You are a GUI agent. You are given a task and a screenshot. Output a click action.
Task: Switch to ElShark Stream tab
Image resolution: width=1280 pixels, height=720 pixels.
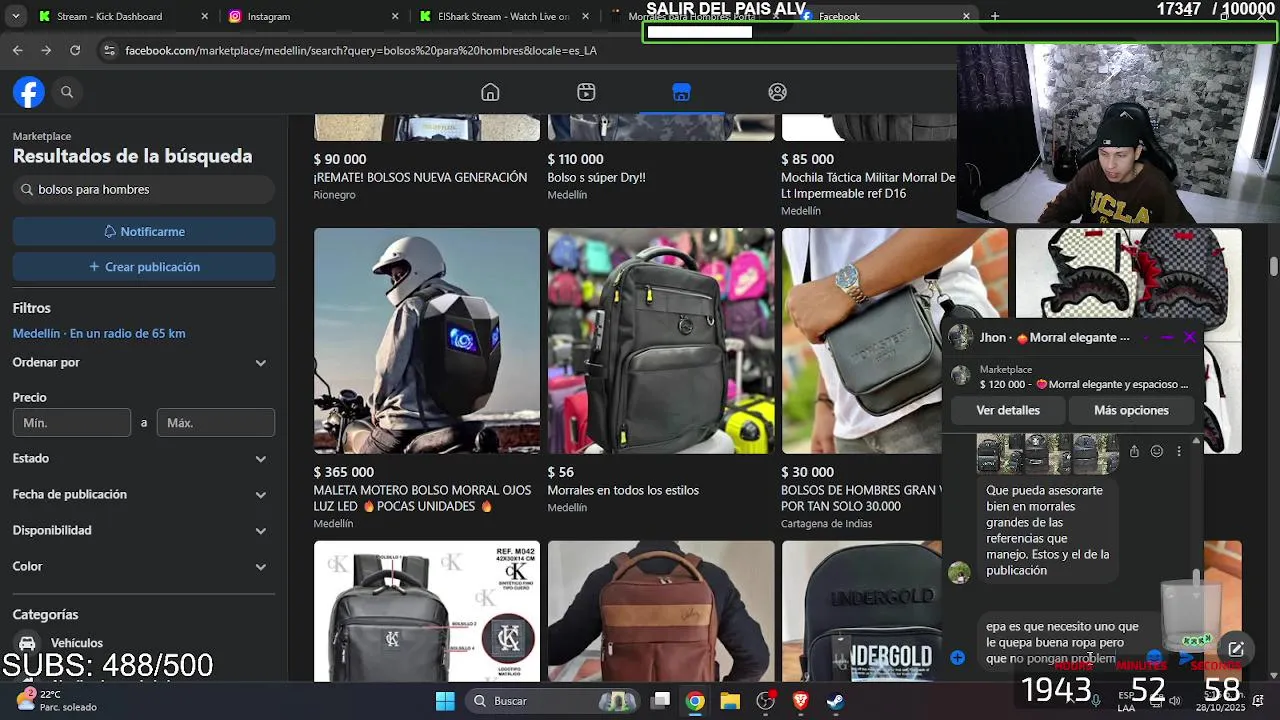click(x=503, y=16)
